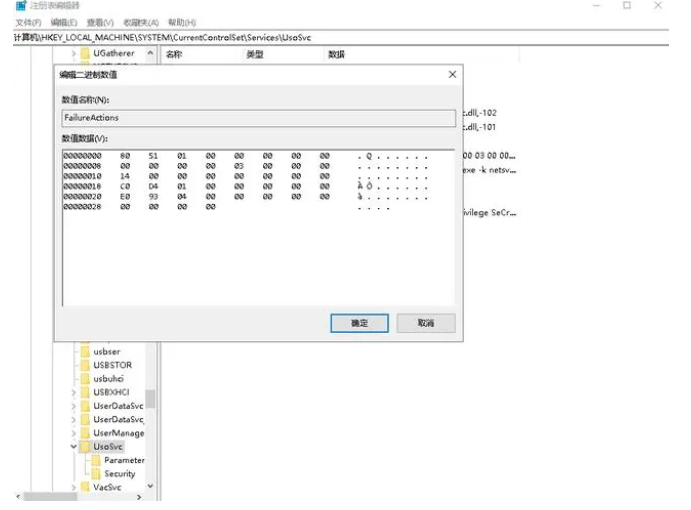This screenshot has width=691, height=510.
Task: Click the VacSvc folder icon
Action: click(85, 487)
